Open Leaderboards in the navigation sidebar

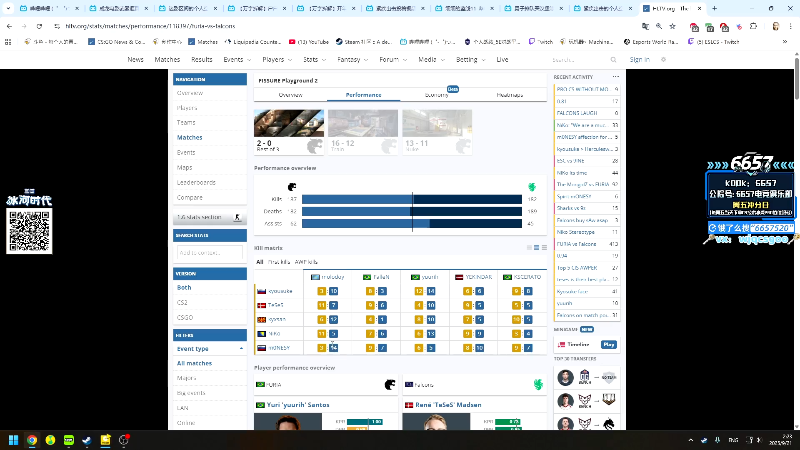[196, 183]
